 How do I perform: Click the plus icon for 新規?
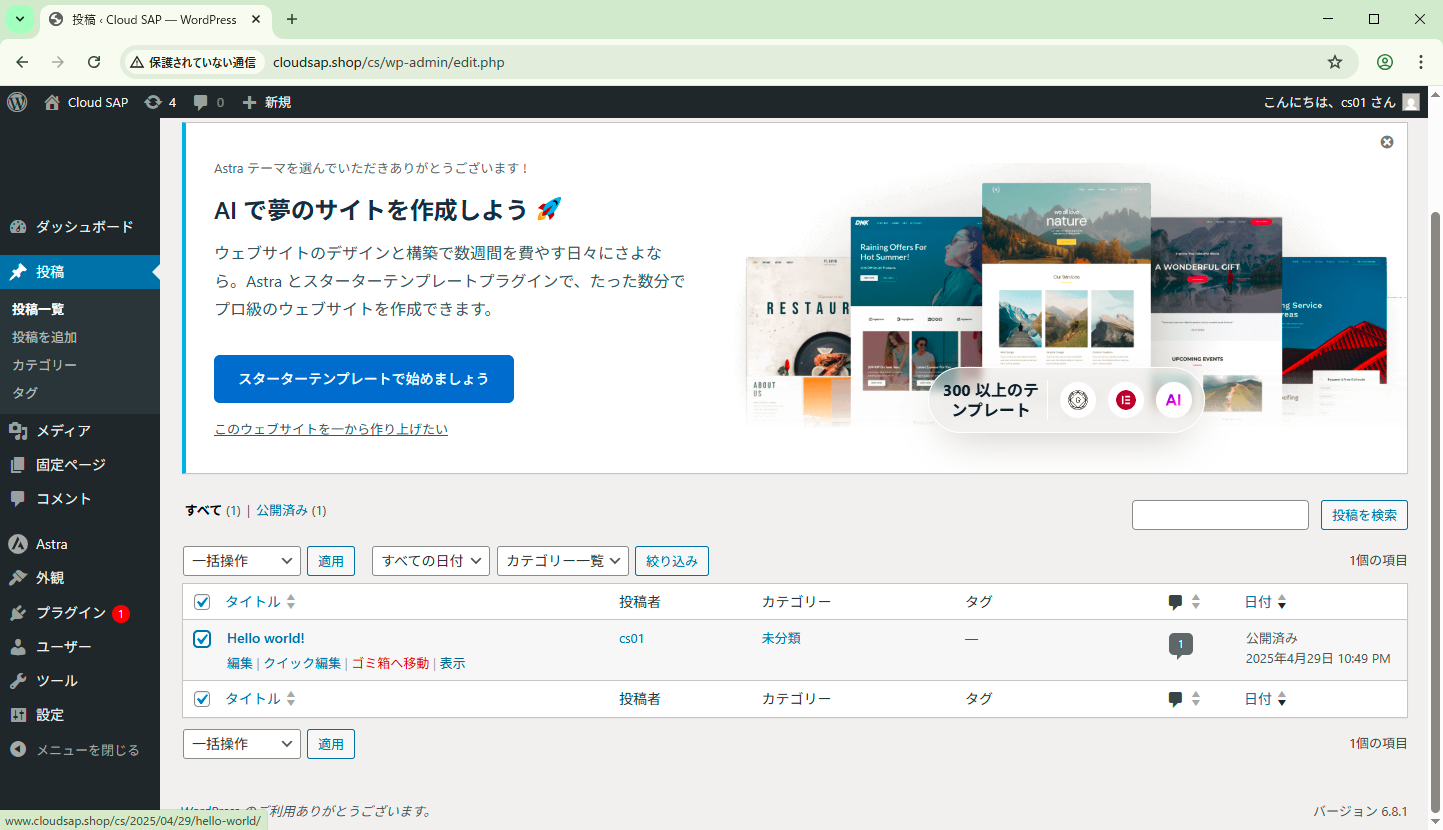pyautogui.click(x=250, y=102)
